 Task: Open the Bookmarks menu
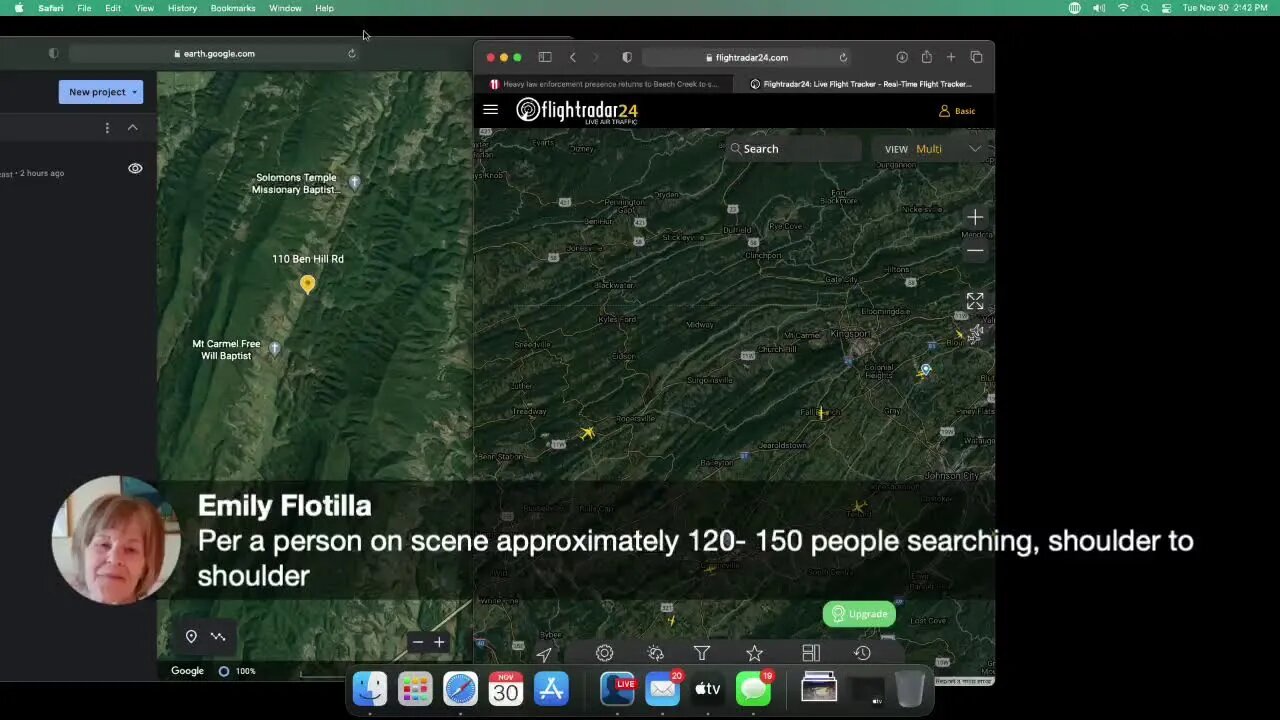tap(233, 8)
